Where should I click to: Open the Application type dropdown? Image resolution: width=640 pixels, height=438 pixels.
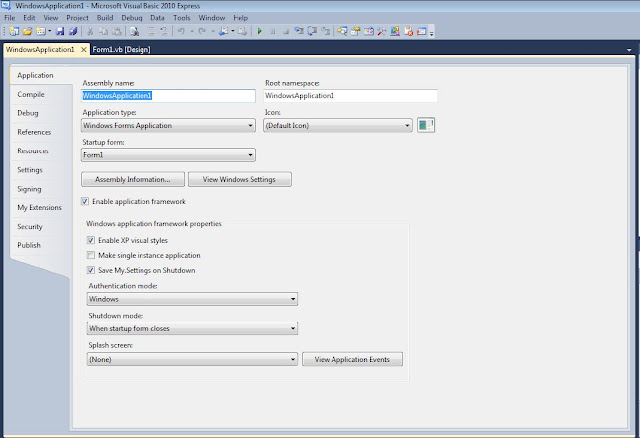(x=168, y=125)
